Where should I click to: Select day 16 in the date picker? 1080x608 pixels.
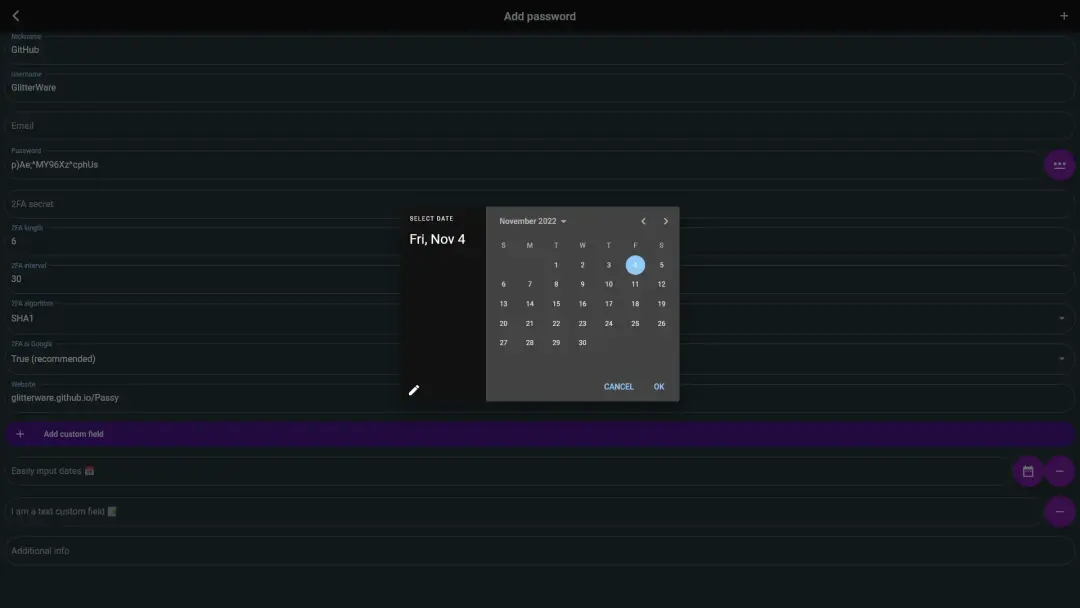click(x=582, y=304)
